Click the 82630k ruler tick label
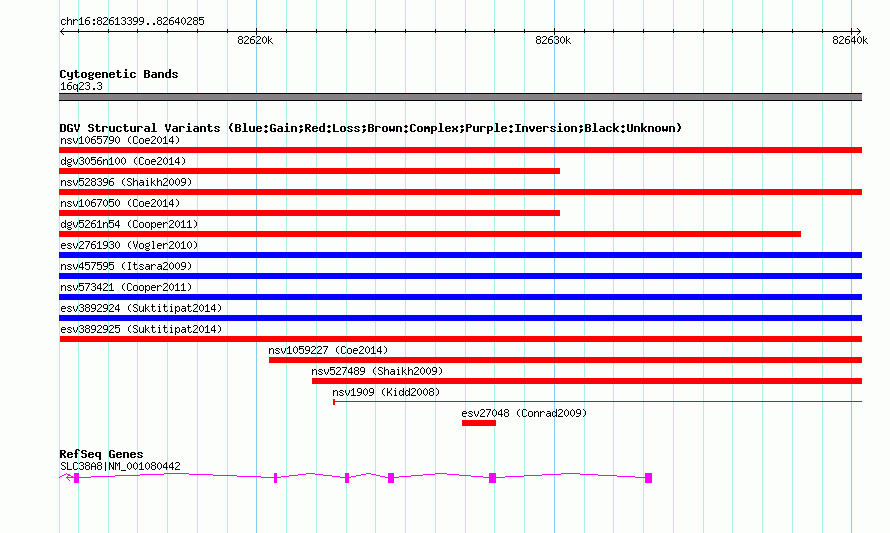This screenshot has height=533, width=890. [x=553, y=40]
